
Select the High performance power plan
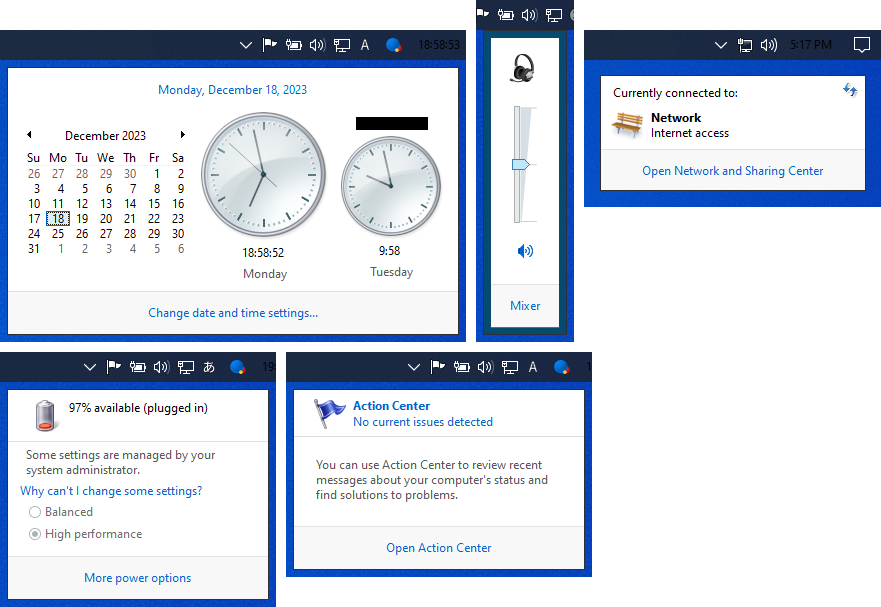tap(35, 534)
